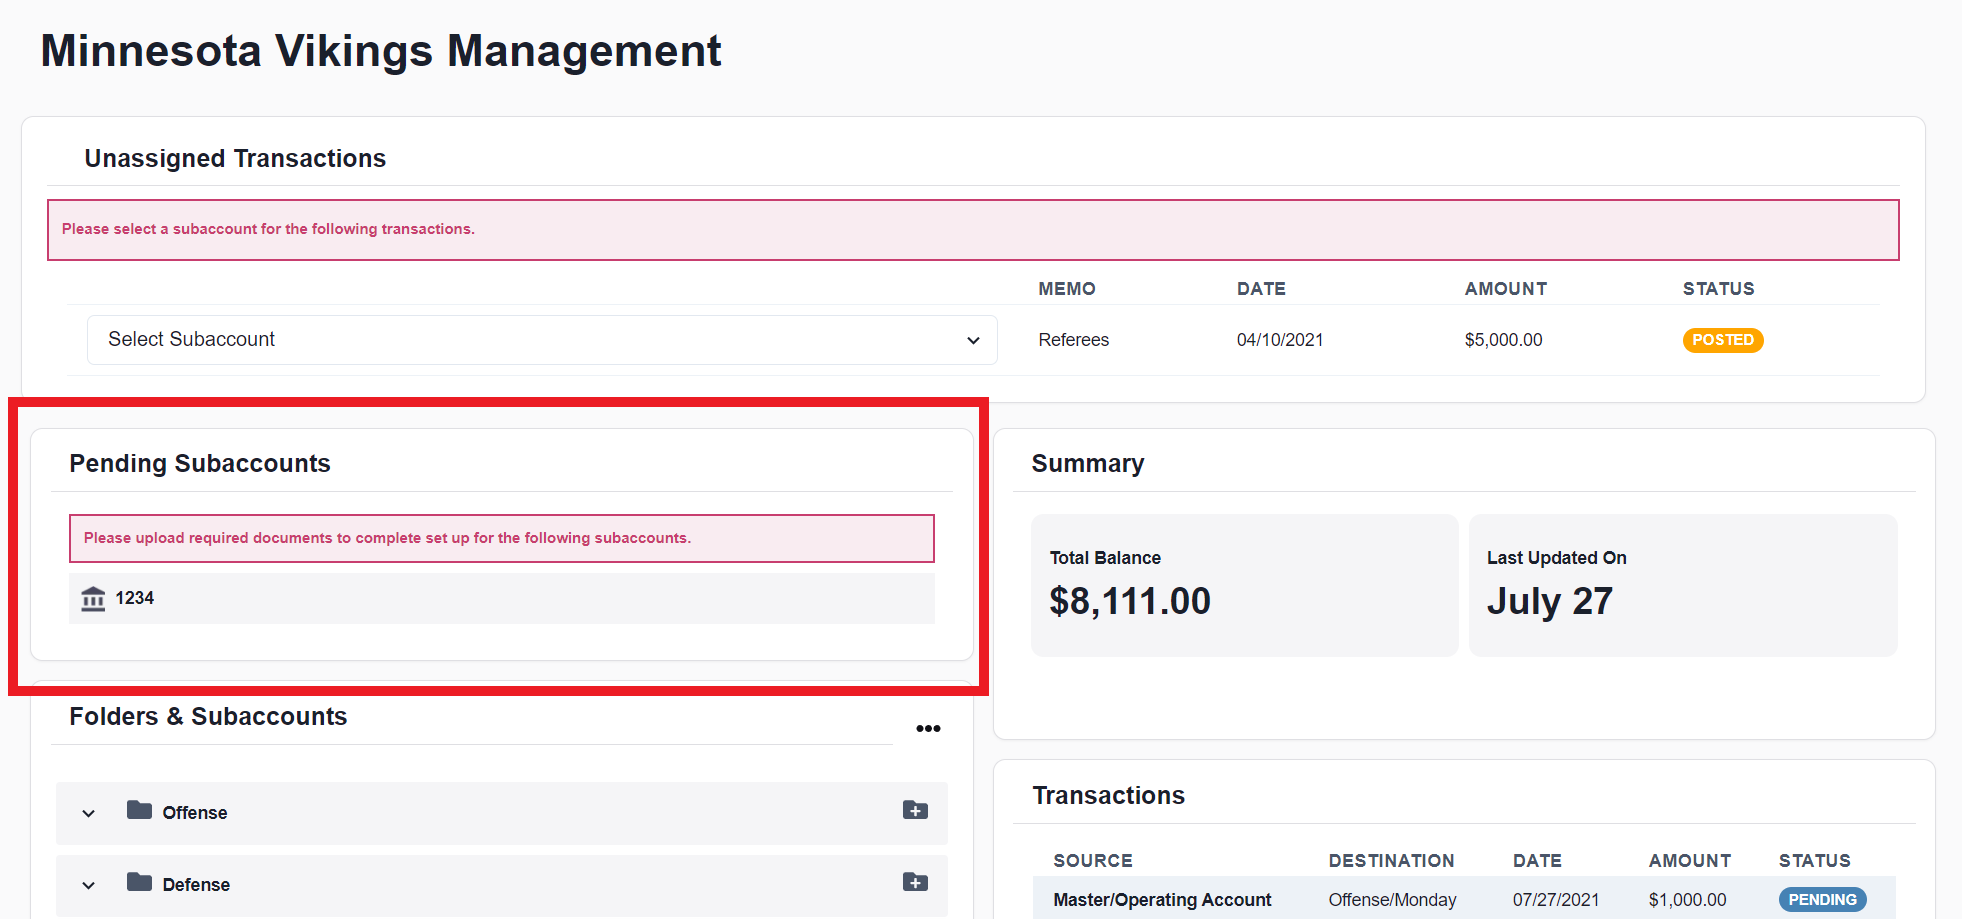Select the Master/Operating Account transaction row
The width and height of the screenshot is (1962, 919).
[1162, 900]
